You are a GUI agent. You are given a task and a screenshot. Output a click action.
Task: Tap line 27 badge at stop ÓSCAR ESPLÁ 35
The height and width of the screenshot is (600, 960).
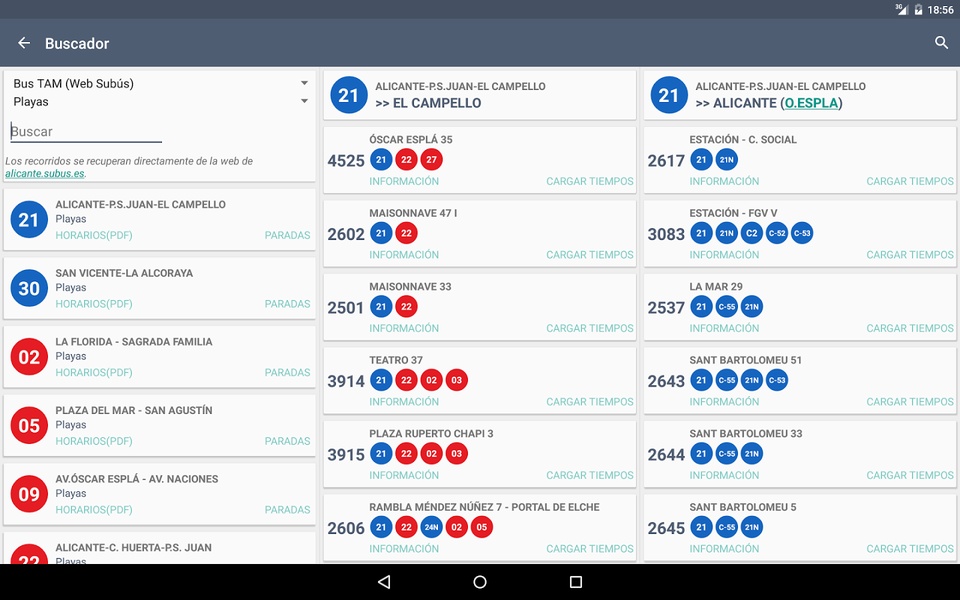click(432, 160)
